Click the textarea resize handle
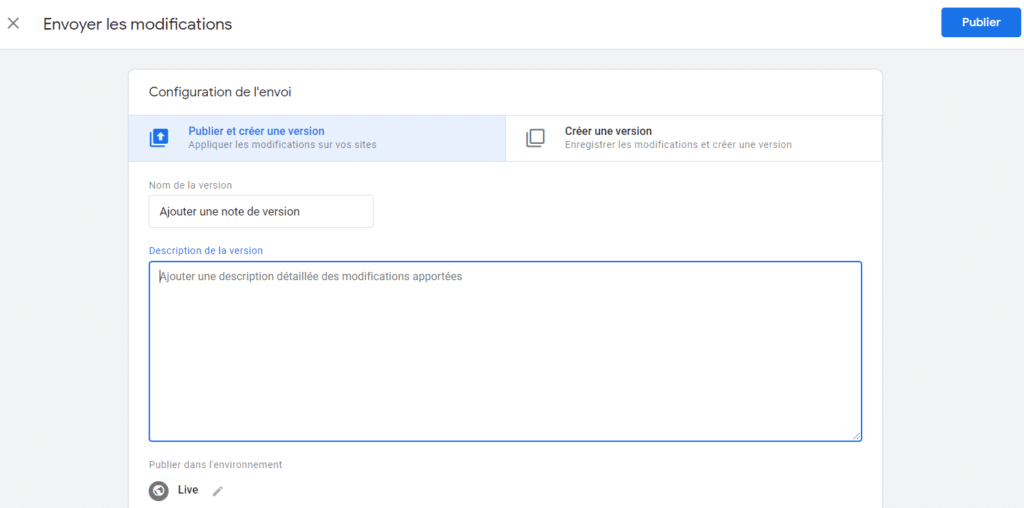The image size is (1024, 508). [x=856, y=436]
